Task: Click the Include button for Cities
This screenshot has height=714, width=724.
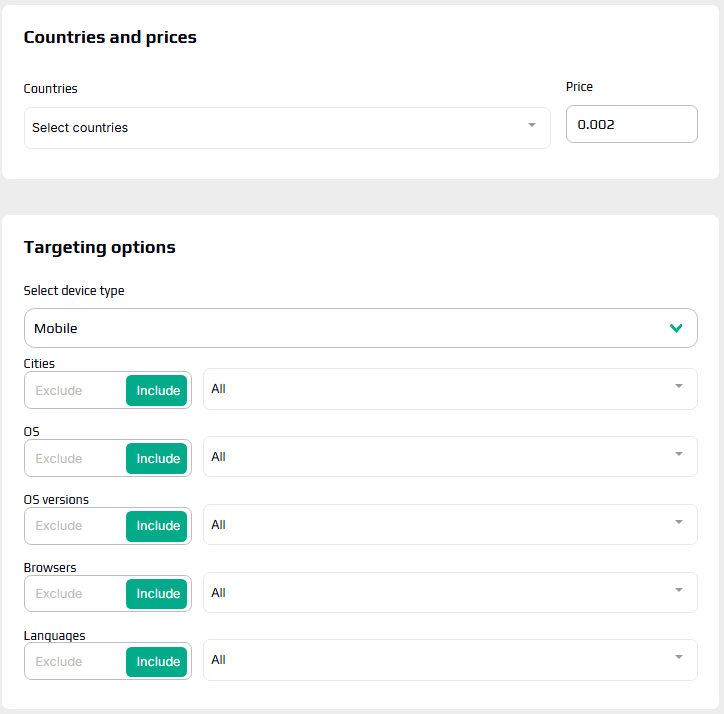Action: [158, 390]
